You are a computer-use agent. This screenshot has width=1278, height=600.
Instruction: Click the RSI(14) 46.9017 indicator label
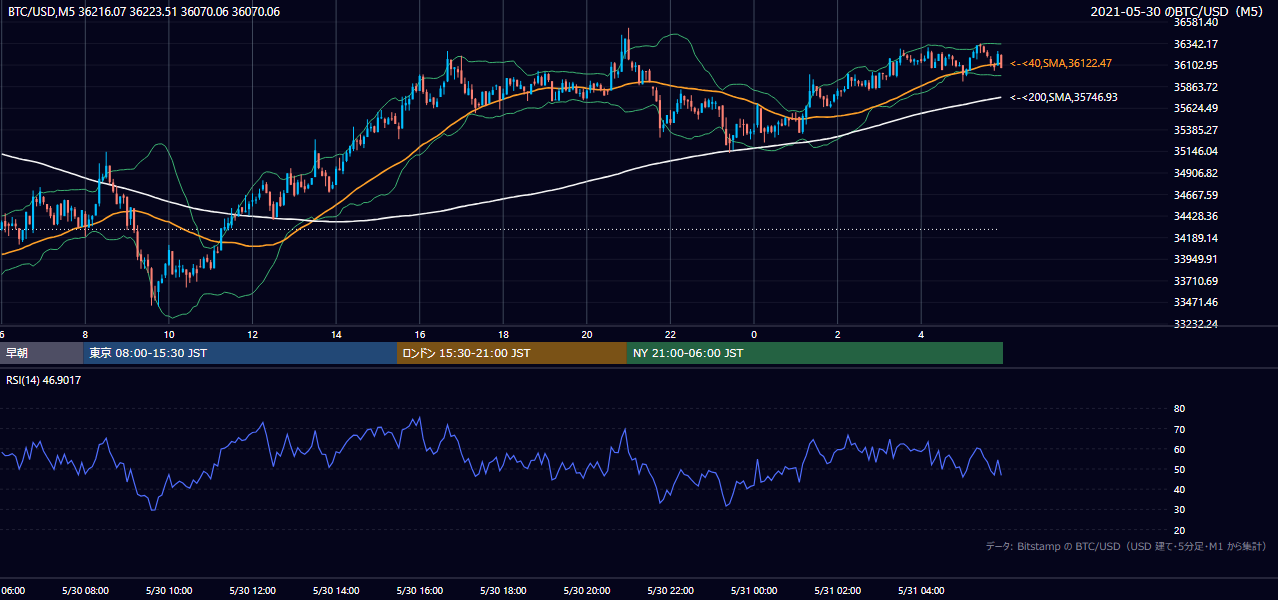44,380
